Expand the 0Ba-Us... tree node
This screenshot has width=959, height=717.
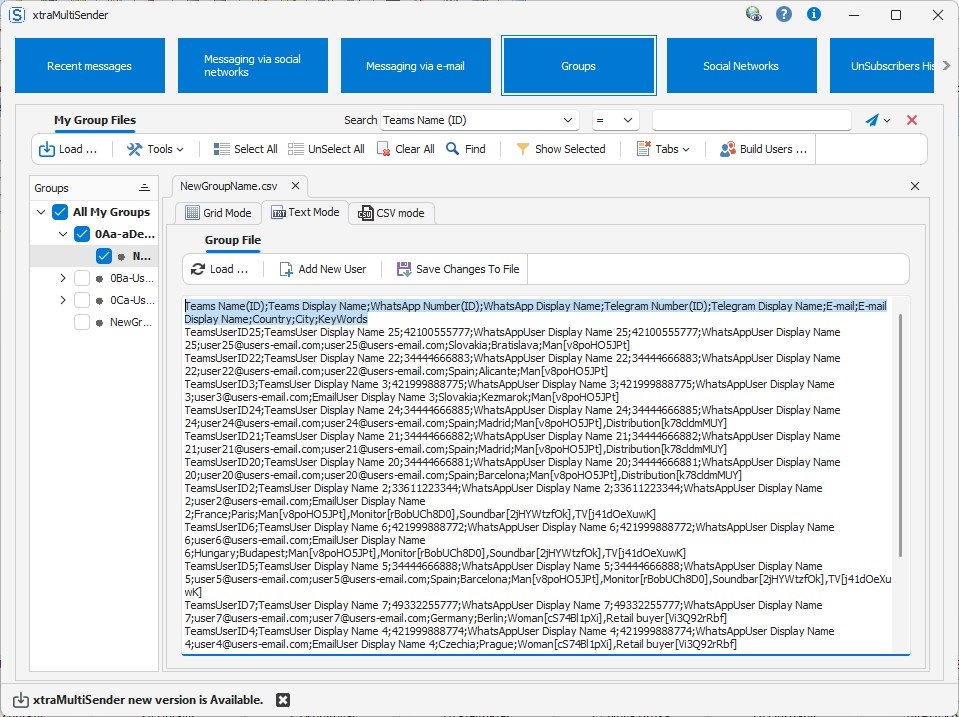click(63, 278)
